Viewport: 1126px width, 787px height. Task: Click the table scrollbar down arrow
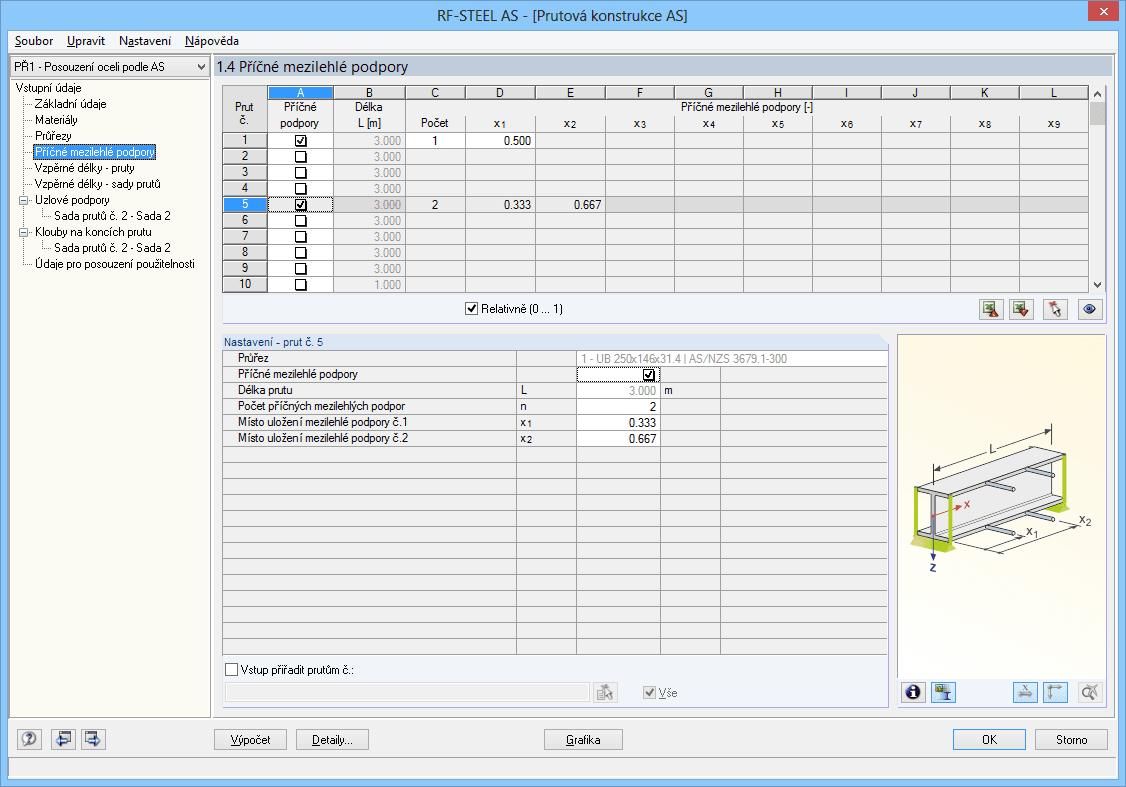[x=1097, y=284]
